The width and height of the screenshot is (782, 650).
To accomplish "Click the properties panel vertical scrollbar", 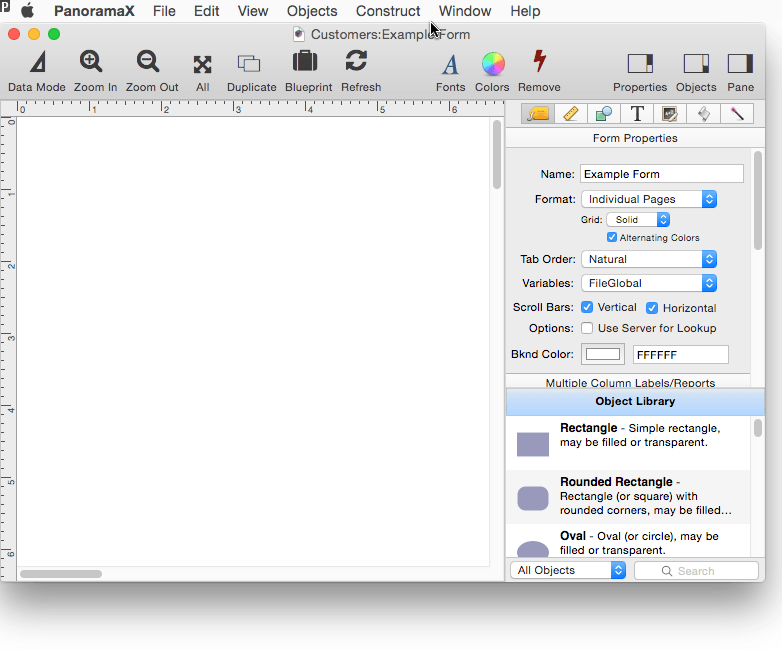I will 758,201.
